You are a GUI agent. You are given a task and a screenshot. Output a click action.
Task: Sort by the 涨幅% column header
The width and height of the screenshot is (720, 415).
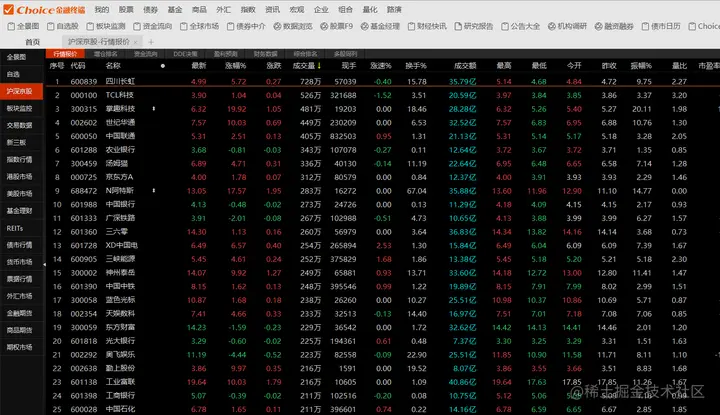pos(236,66)
